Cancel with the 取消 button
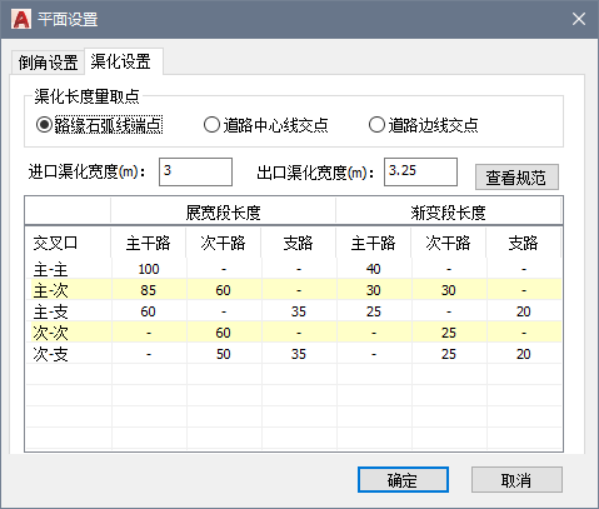This screenshot has width=599, height=509. [516, 480]
